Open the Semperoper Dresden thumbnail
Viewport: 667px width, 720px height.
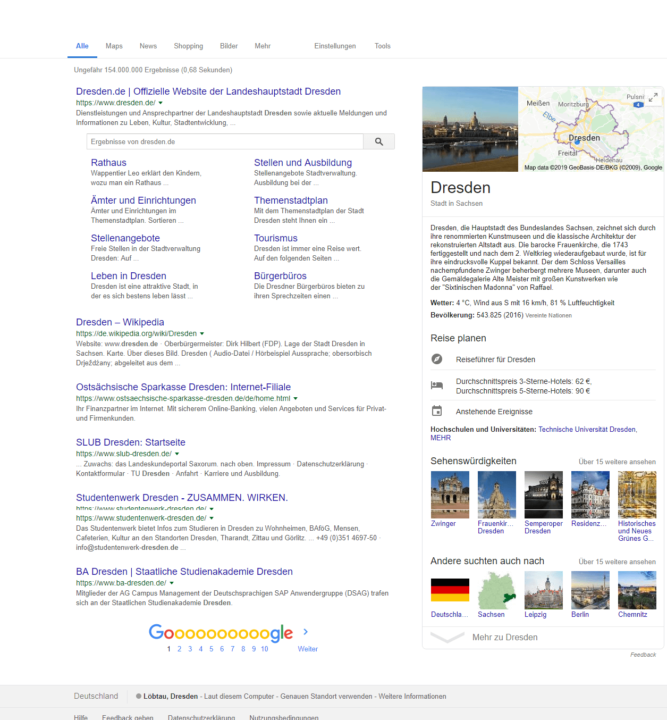pyautogui.click(x=544, y=495)
